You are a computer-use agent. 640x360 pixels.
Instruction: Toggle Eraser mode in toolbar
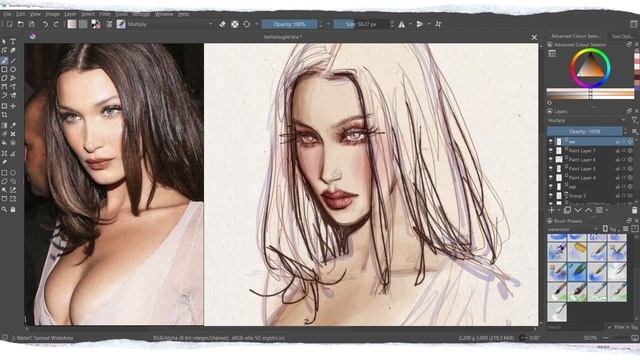click(222, 24)
